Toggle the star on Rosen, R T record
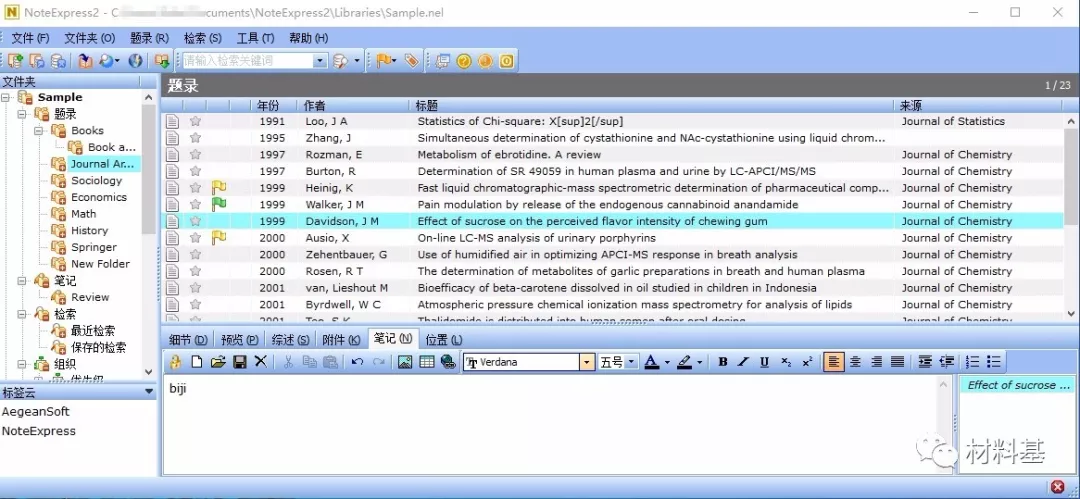This screenshot has width=1080, height=499. click(196, 271)
